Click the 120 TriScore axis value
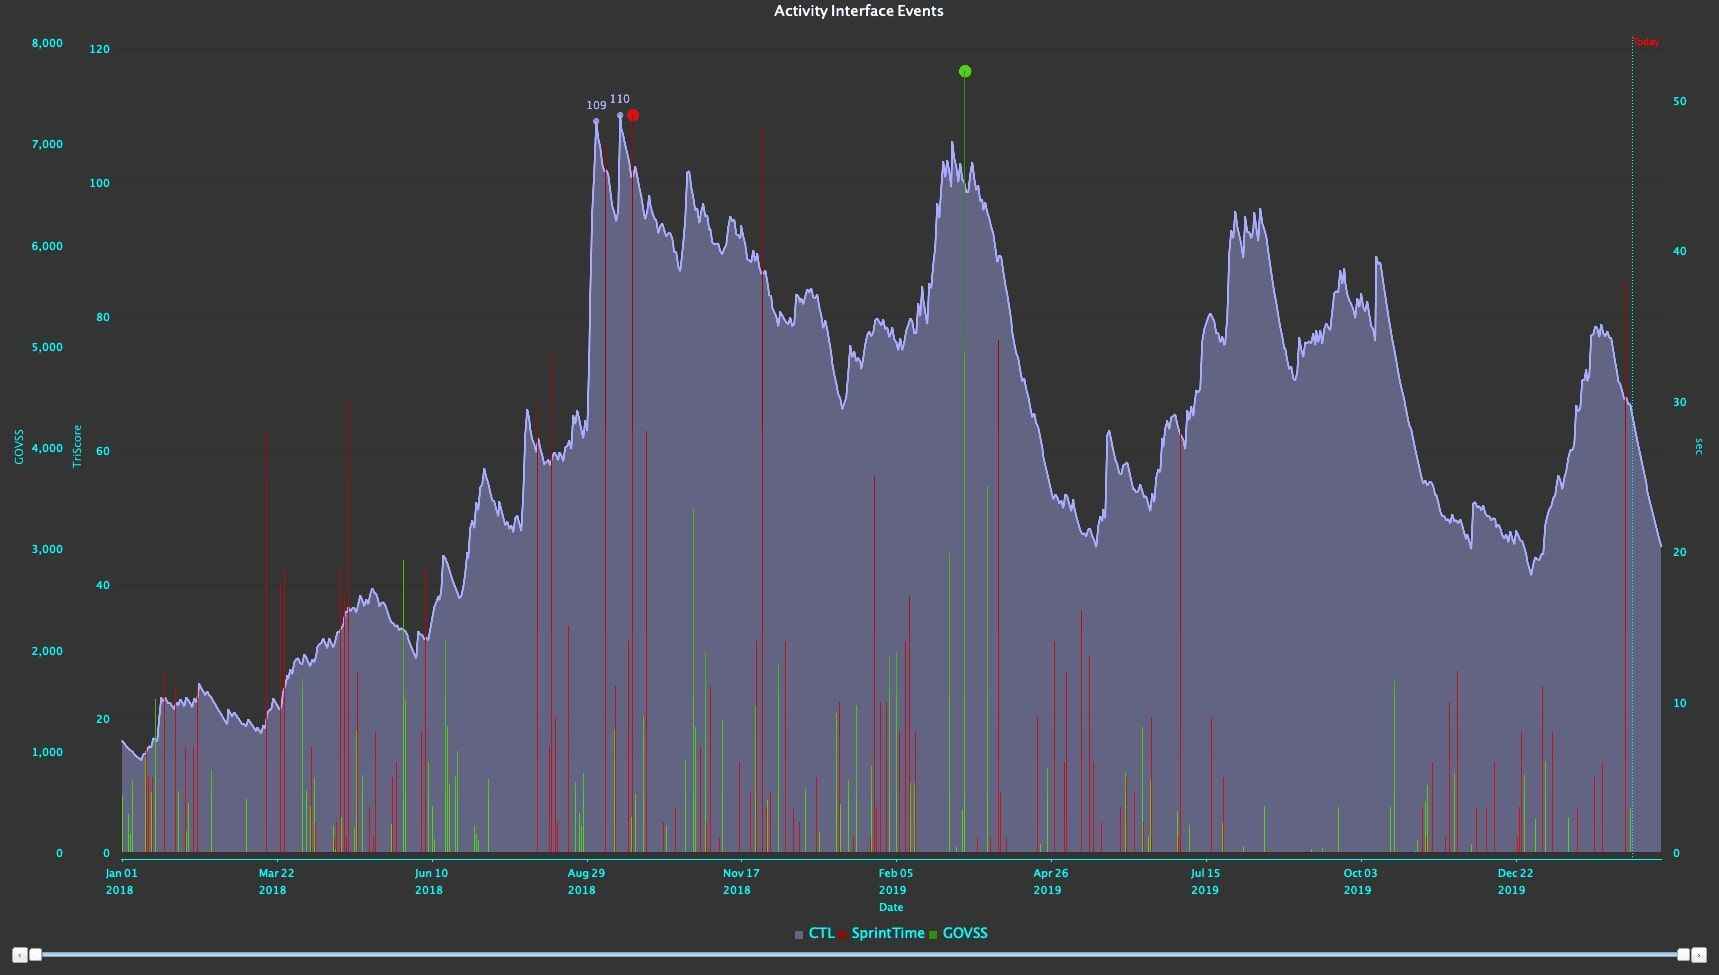 [x=99, y=49]
